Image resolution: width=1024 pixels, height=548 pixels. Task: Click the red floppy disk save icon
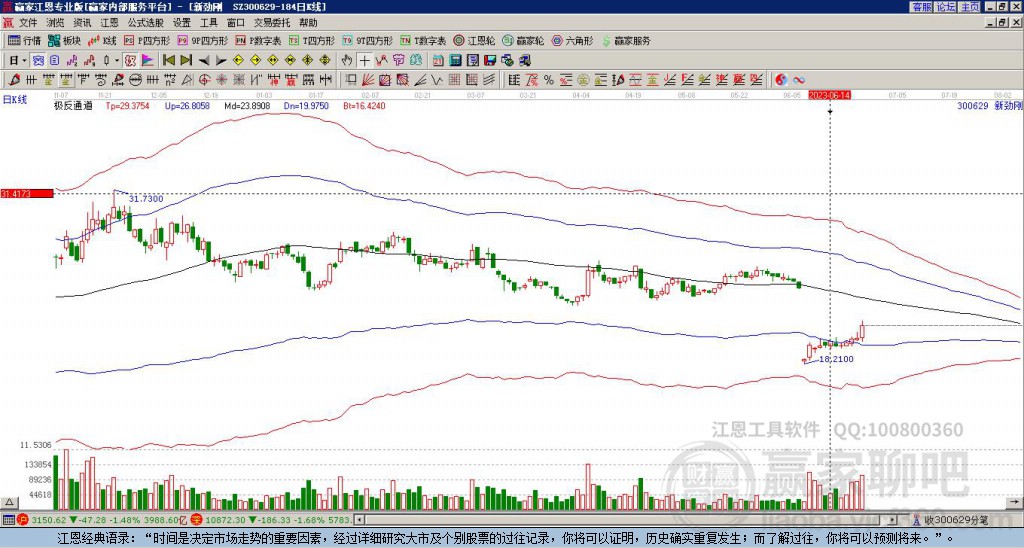[490, 61]
